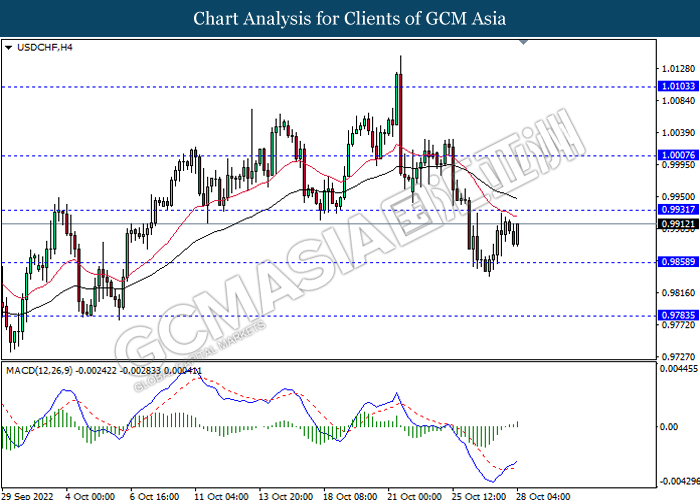Click the 25 Oct 12:00 time label
This screenshot has width=700, height=500.
click(479, 496)
